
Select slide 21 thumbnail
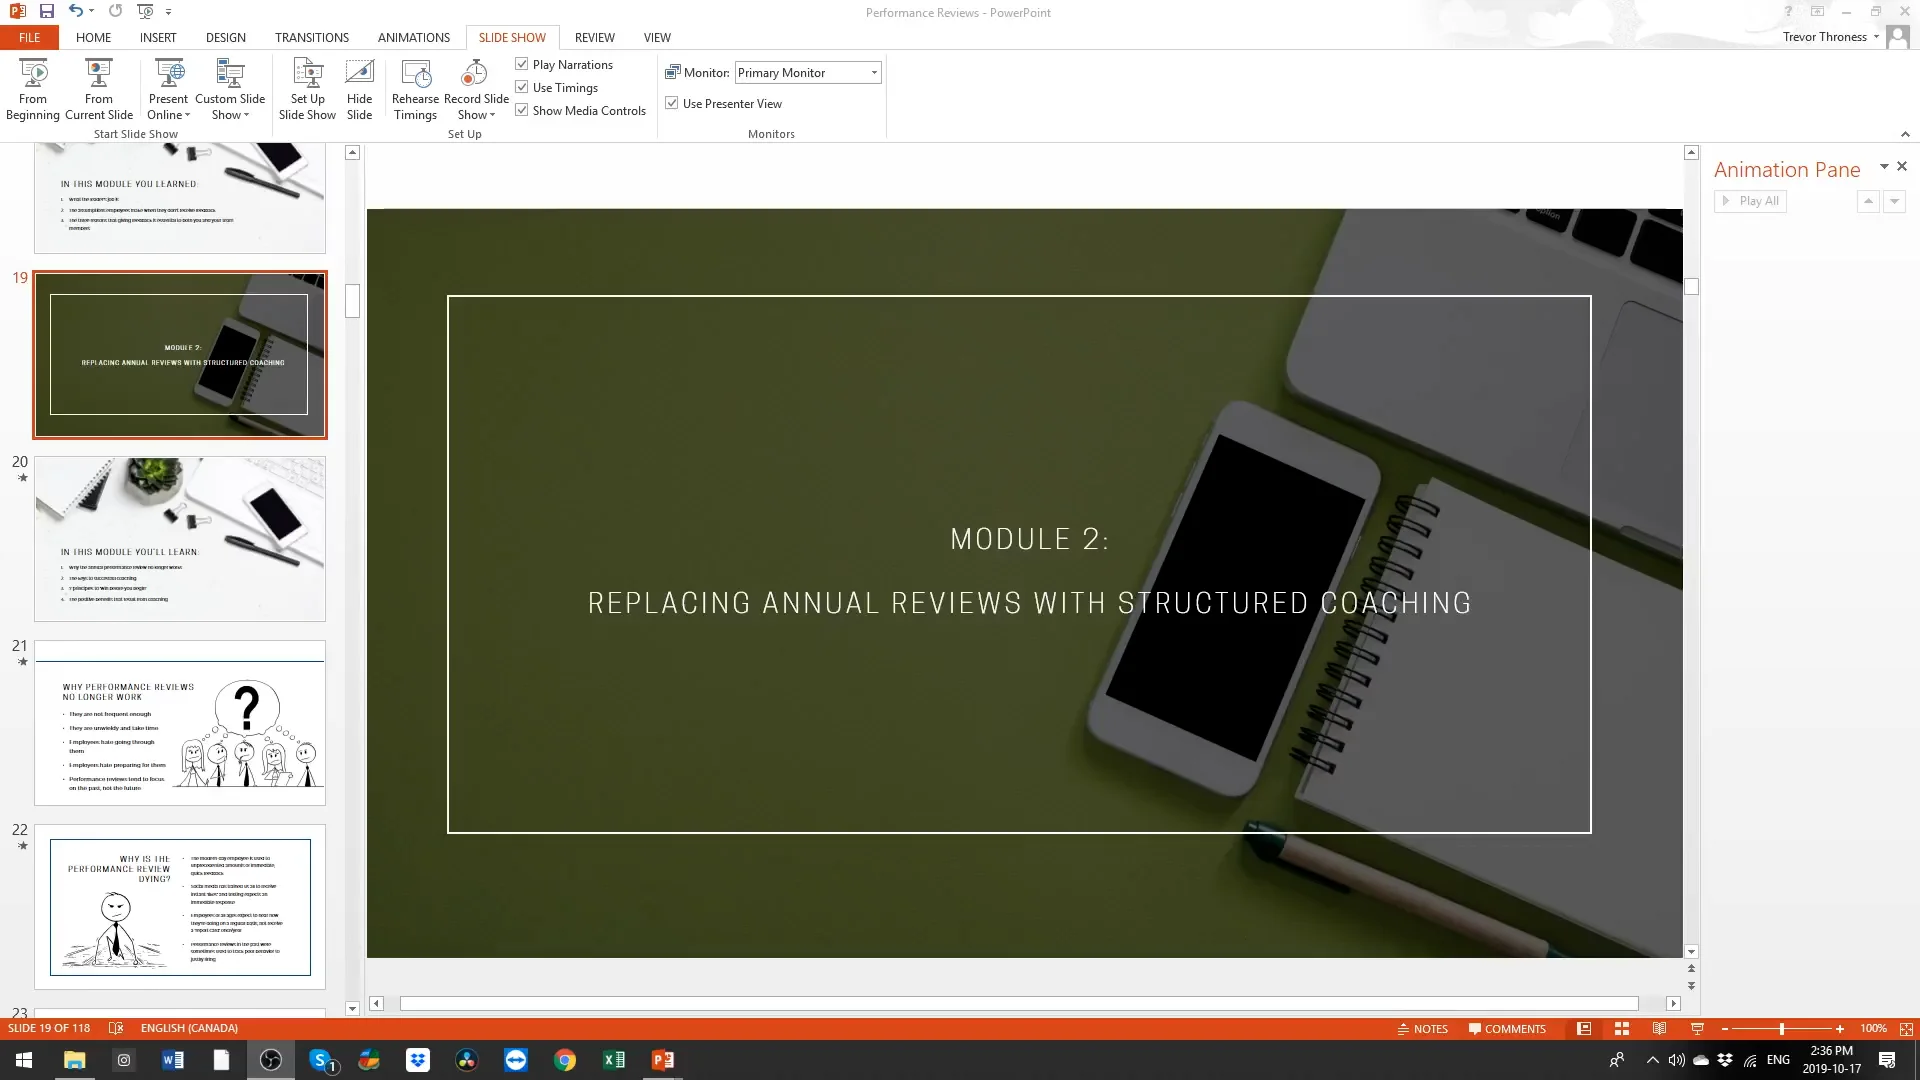(180, 723)
